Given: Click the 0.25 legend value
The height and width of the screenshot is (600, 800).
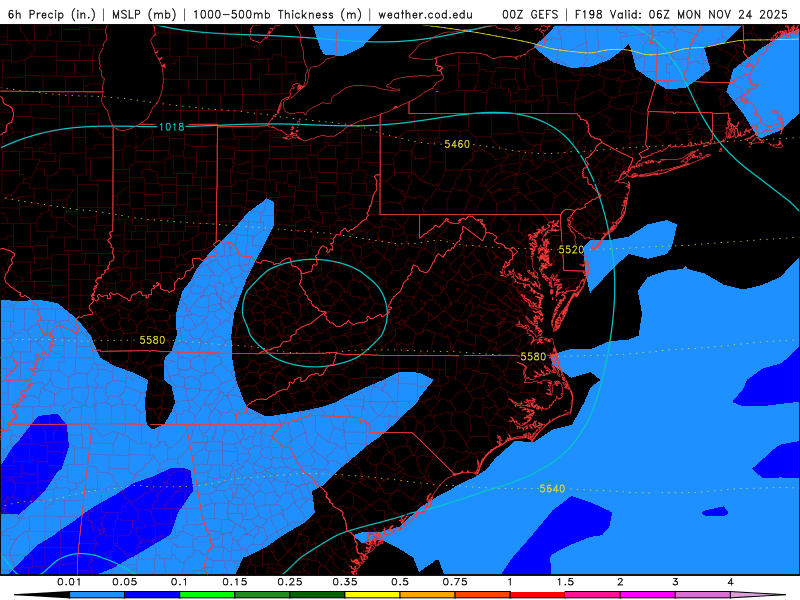Looking at the screenshot, I should [290, 582].
